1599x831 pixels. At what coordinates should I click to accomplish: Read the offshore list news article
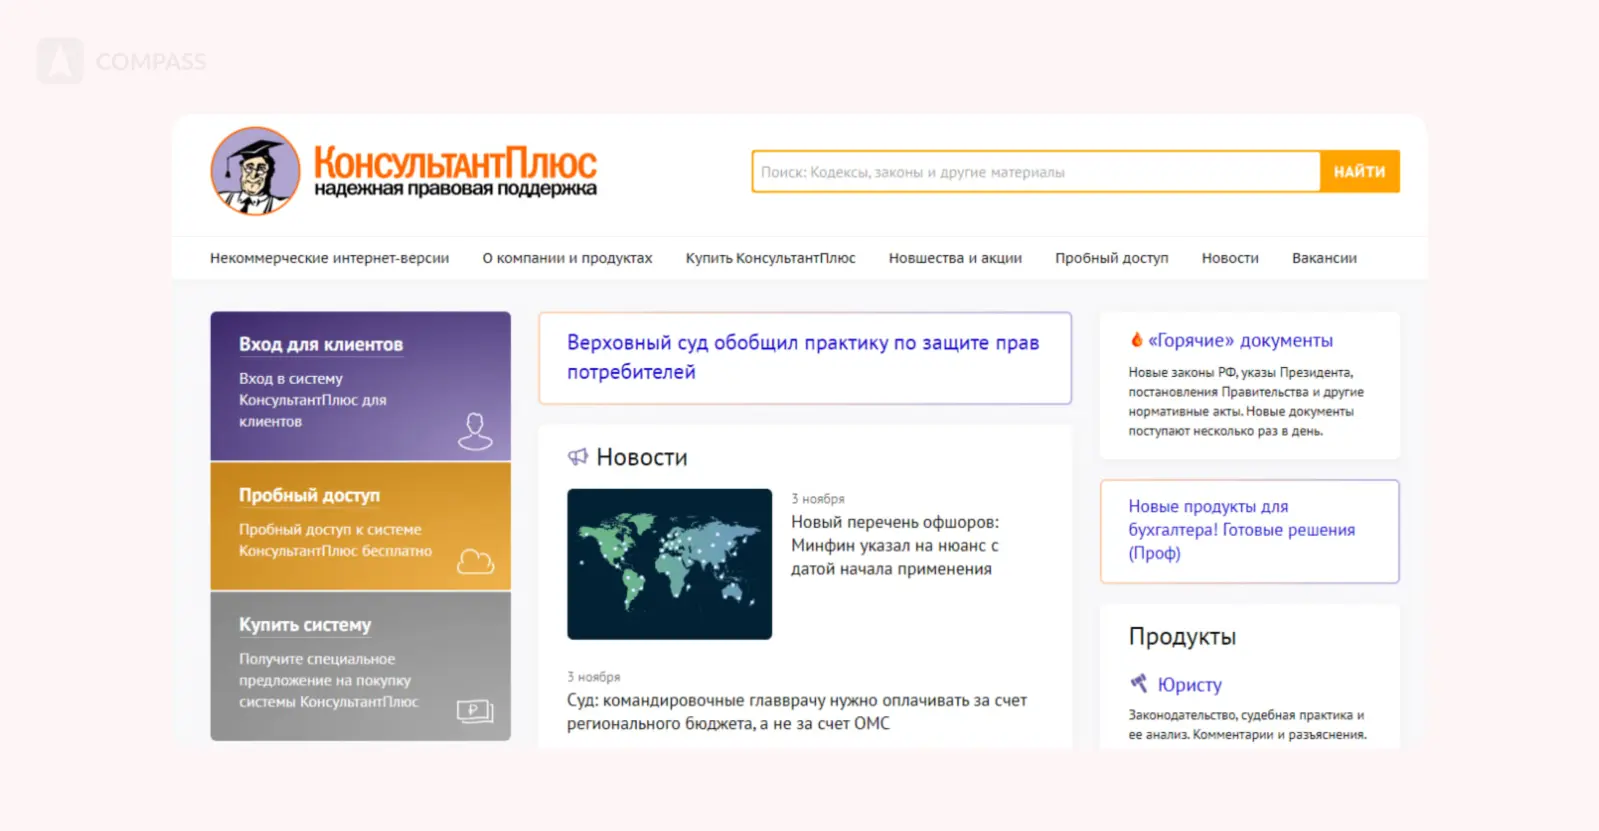pos(894,545)
